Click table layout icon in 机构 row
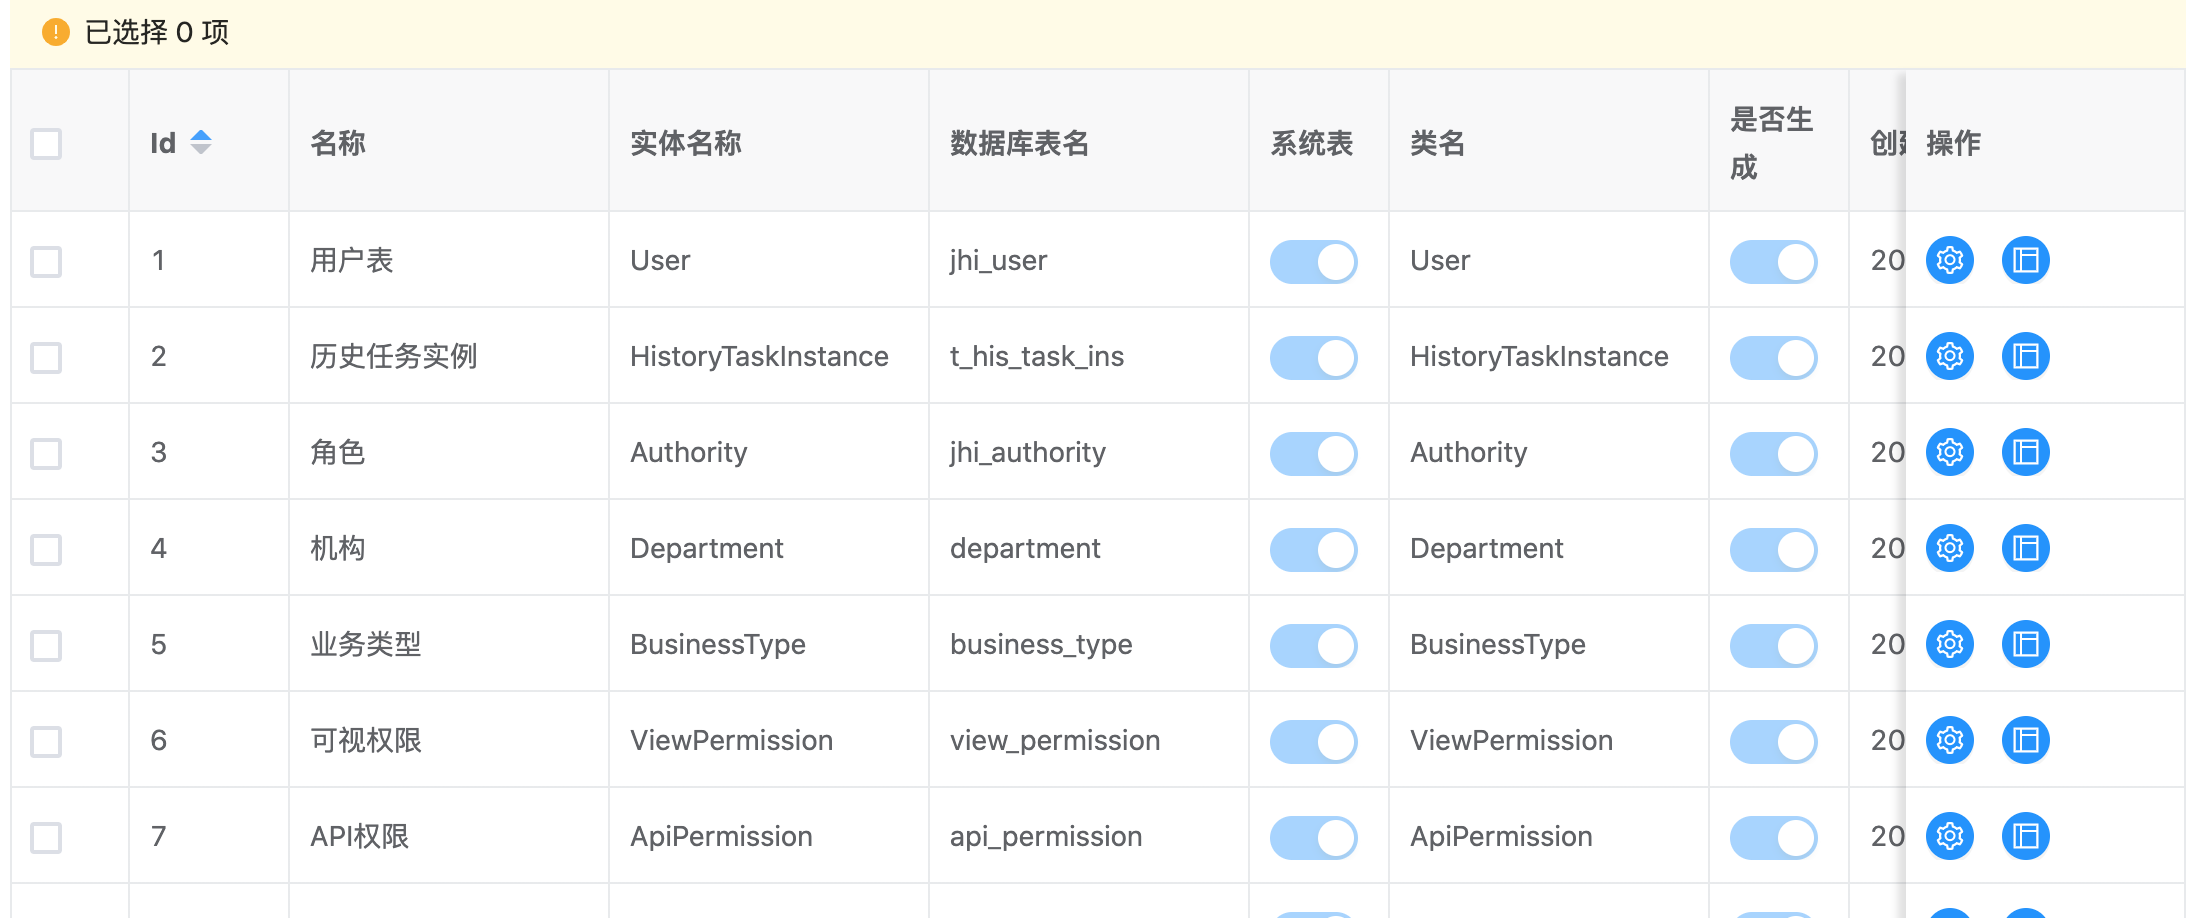2204x918 pixels. pyautogui.click(x=2025, y=548)
